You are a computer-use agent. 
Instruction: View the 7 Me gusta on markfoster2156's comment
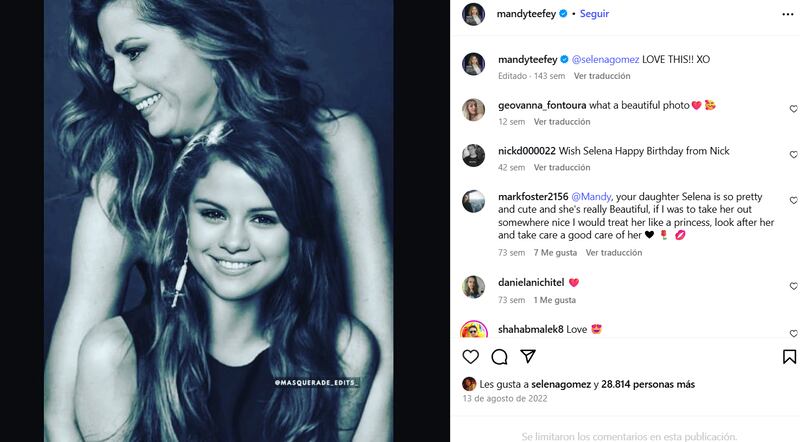555,253
